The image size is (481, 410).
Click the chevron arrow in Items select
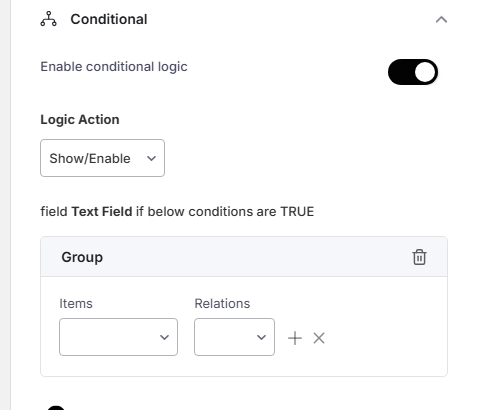point(164,337)
